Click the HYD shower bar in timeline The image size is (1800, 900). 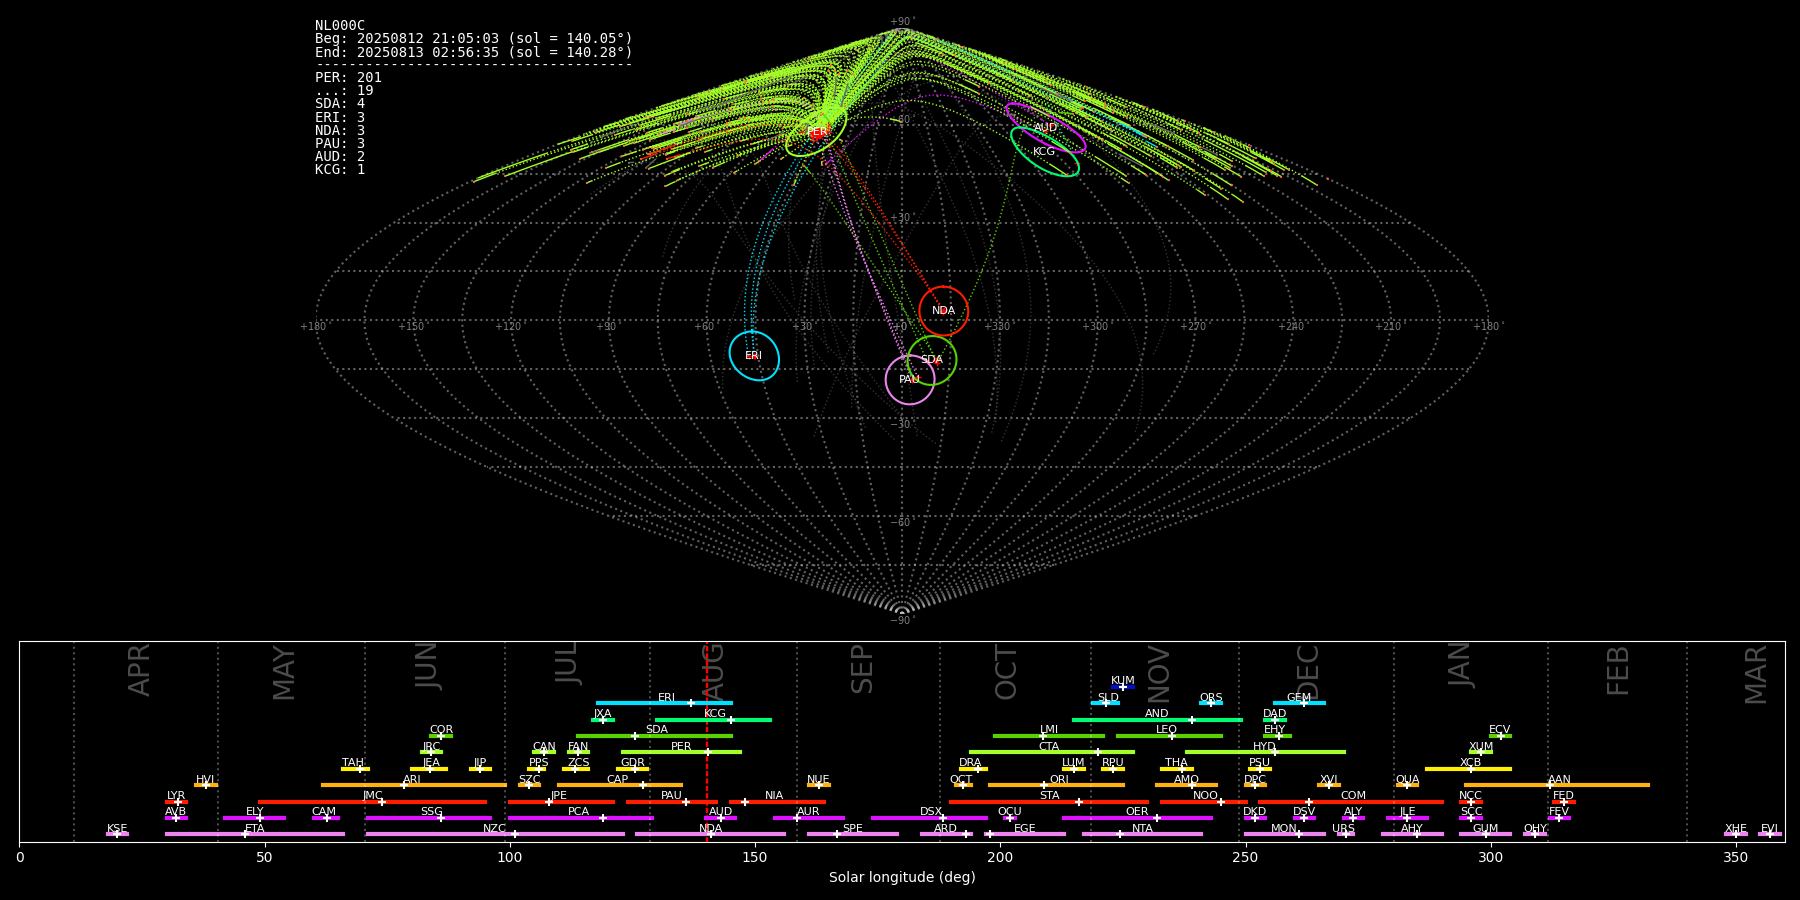[x=1265, y=752]
